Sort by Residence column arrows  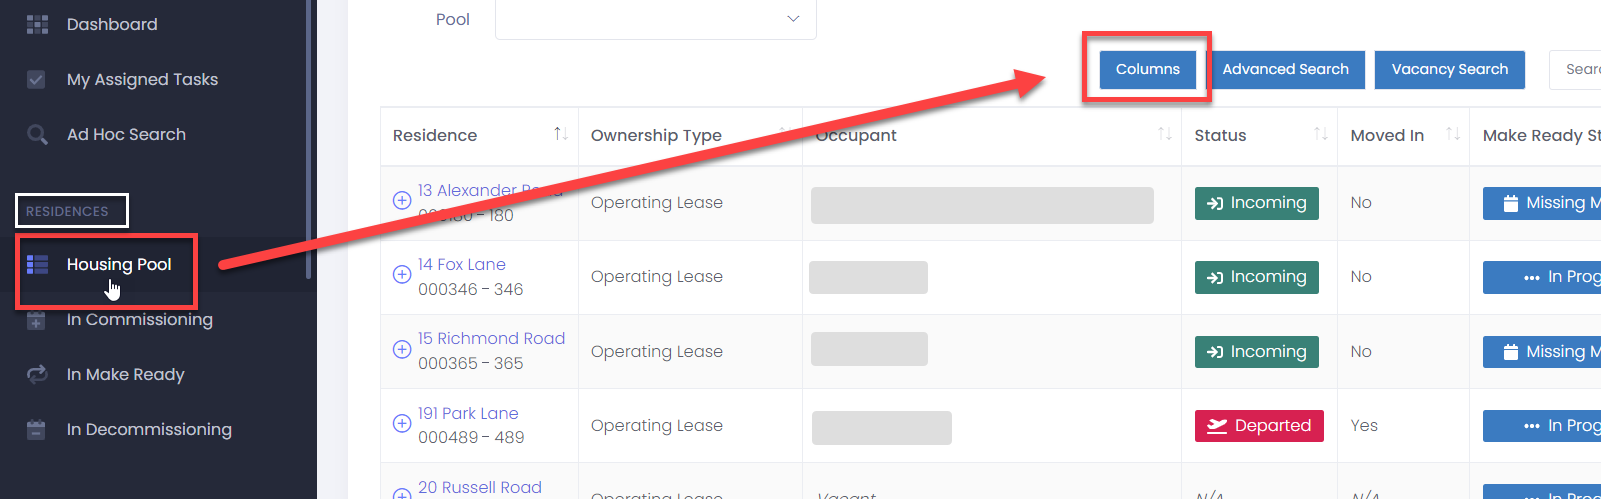[561, 134]
